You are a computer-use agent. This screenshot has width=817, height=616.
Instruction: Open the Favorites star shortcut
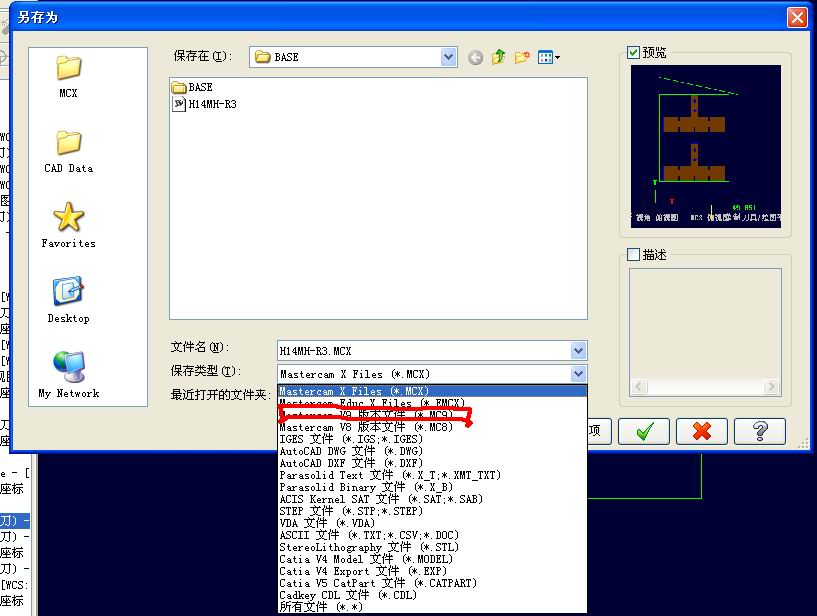point(68,226)
